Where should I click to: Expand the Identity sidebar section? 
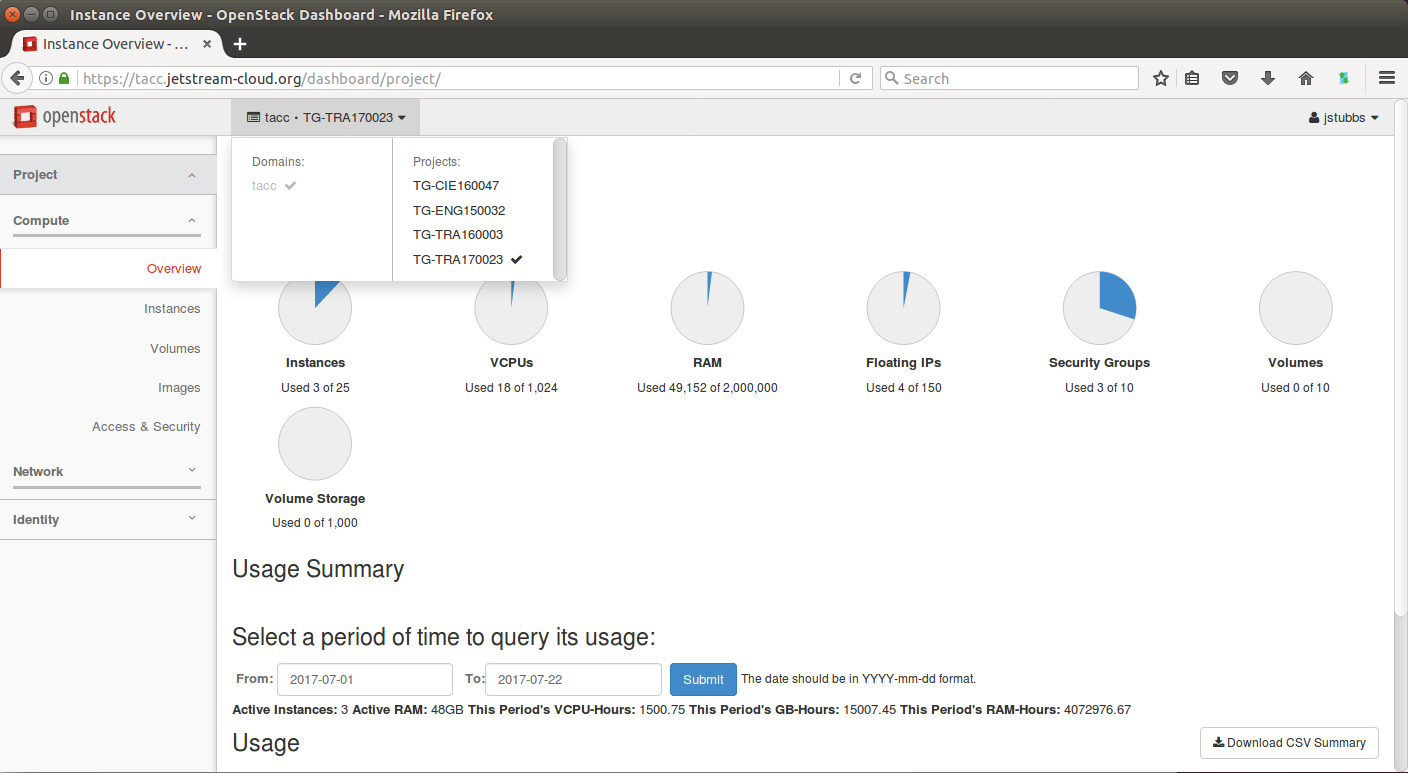point(108,520)
